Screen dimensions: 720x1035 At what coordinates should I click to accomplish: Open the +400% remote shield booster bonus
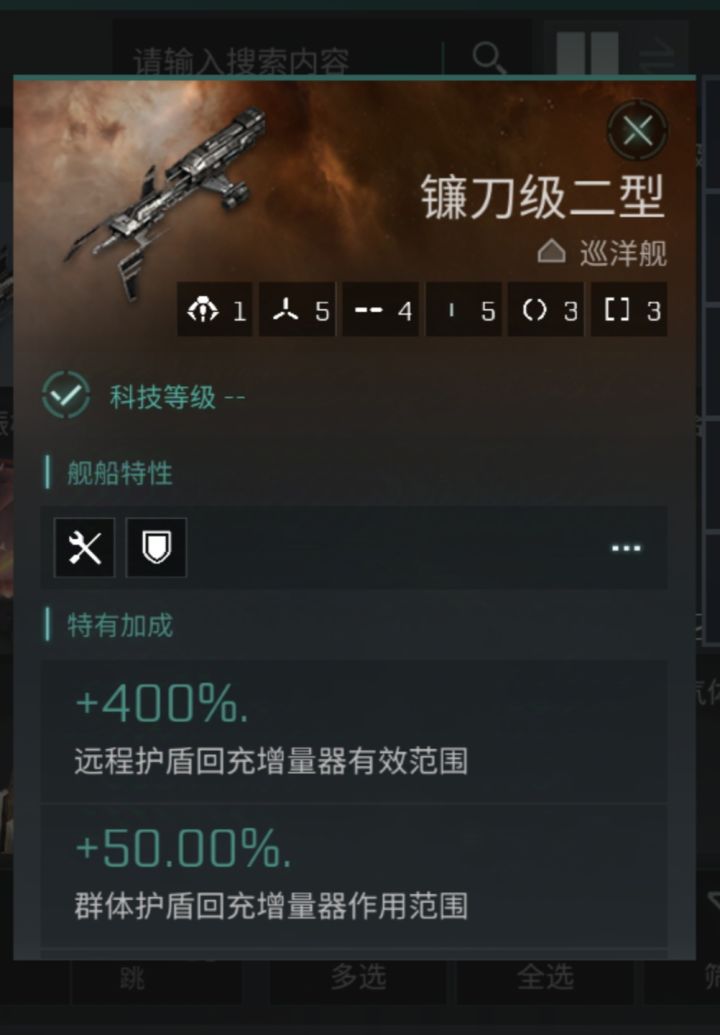[354, 731]
